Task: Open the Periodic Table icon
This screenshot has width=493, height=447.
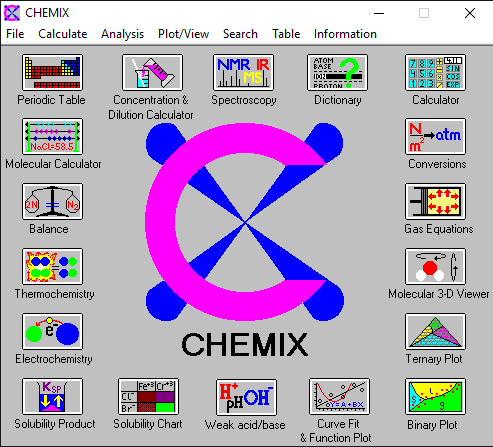Action: click(52, 72)
